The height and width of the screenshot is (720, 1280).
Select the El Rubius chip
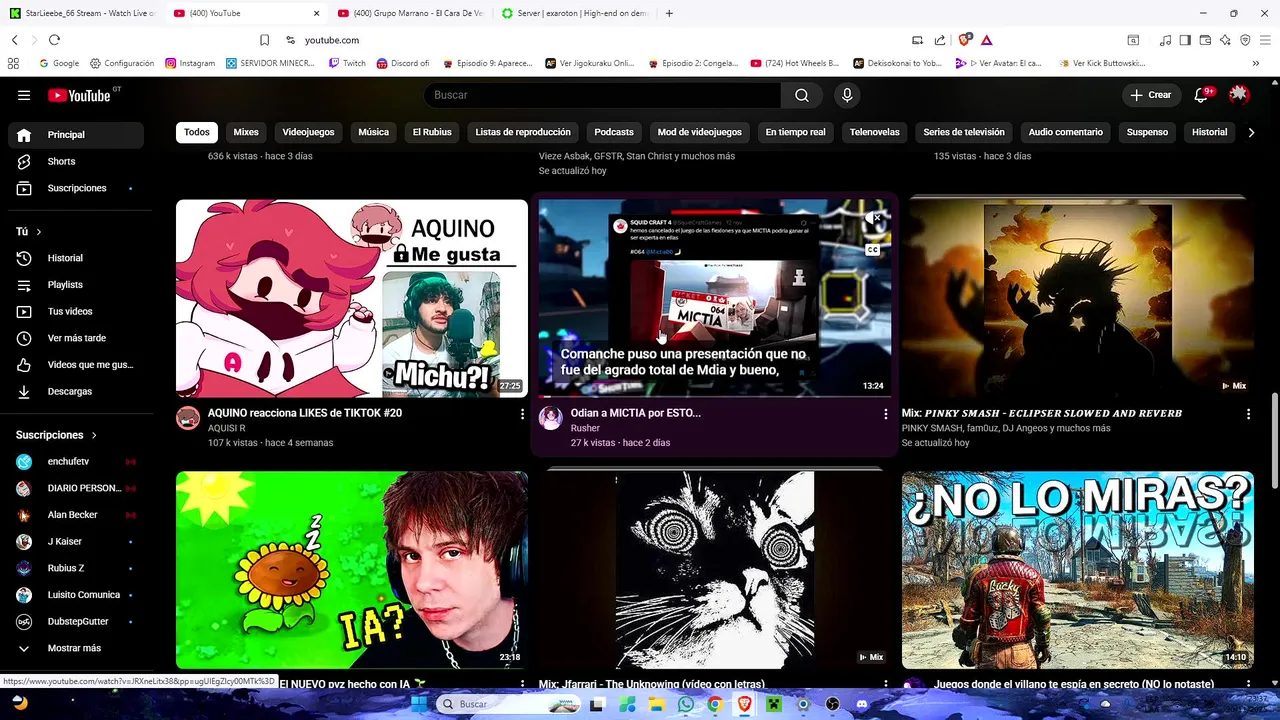[432, 132]
